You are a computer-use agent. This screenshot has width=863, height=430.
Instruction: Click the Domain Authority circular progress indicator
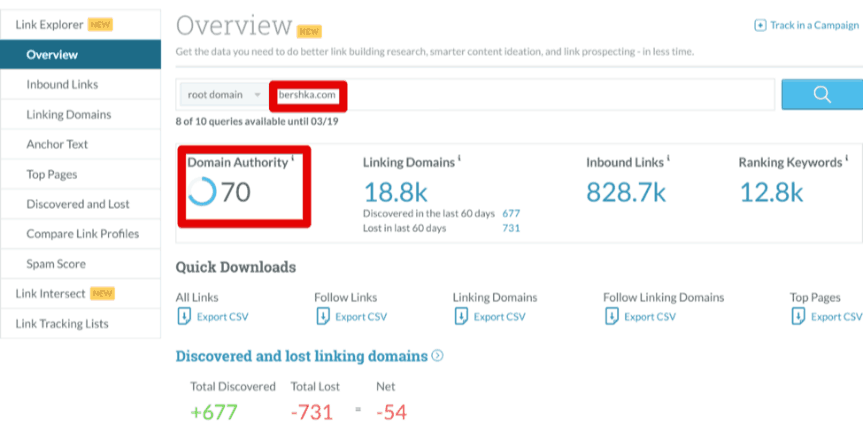point(202,191)
